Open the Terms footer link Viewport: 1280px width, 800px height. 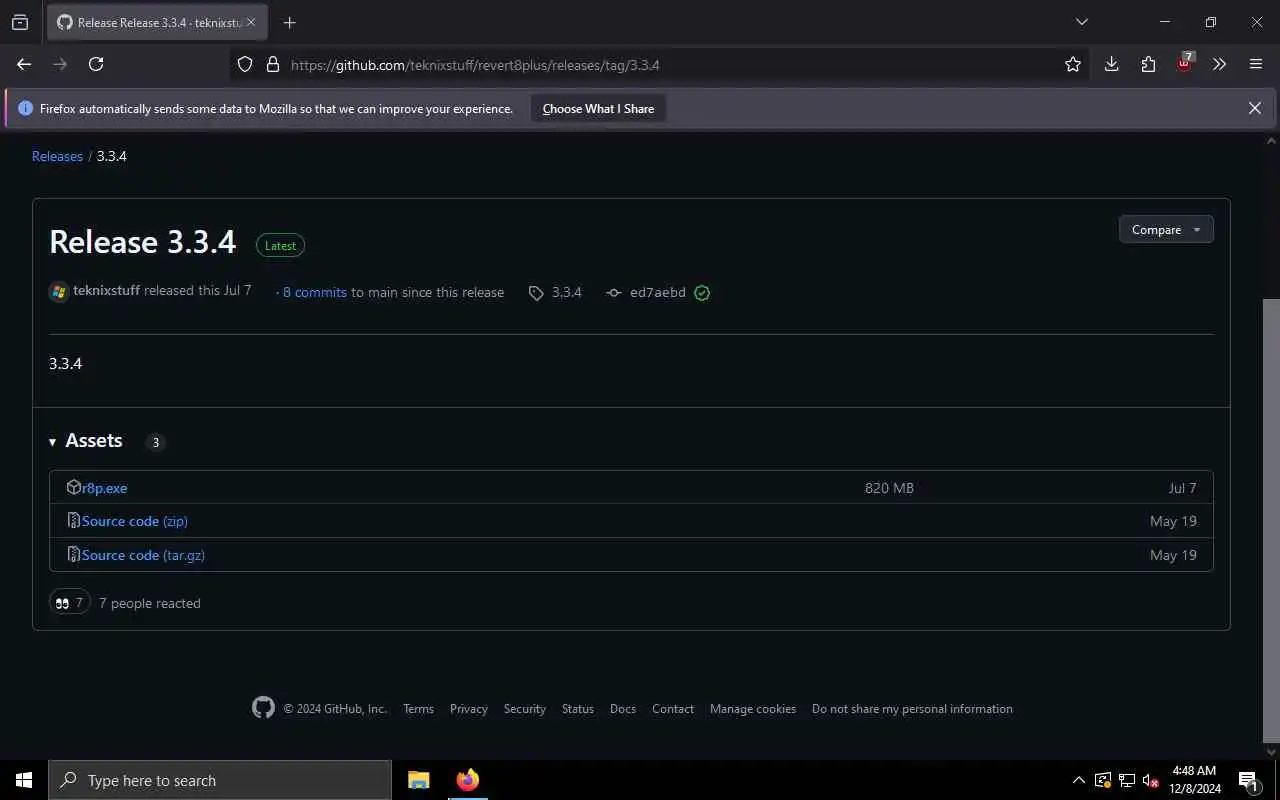(x=418, y=709)
